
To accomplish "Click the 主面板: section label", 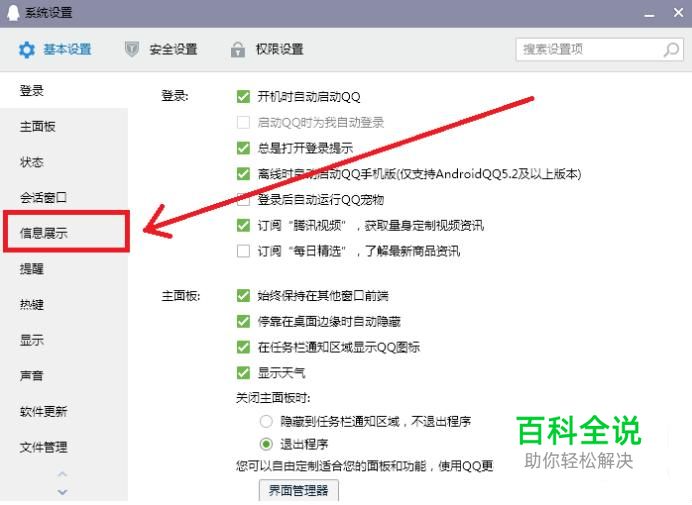I will click(181, 295).
